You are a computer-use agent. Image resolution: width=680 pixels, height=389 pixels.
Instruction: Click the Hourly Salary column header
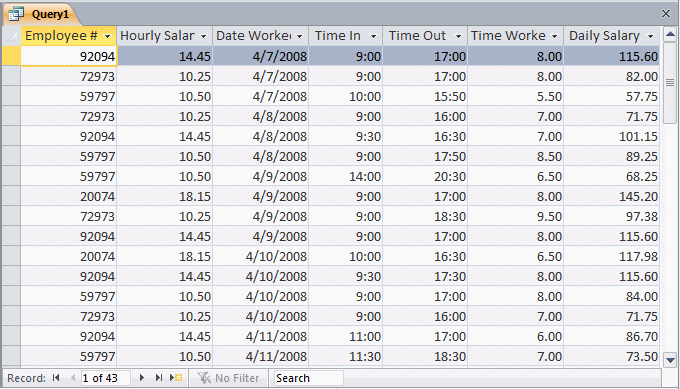[165, 36]
